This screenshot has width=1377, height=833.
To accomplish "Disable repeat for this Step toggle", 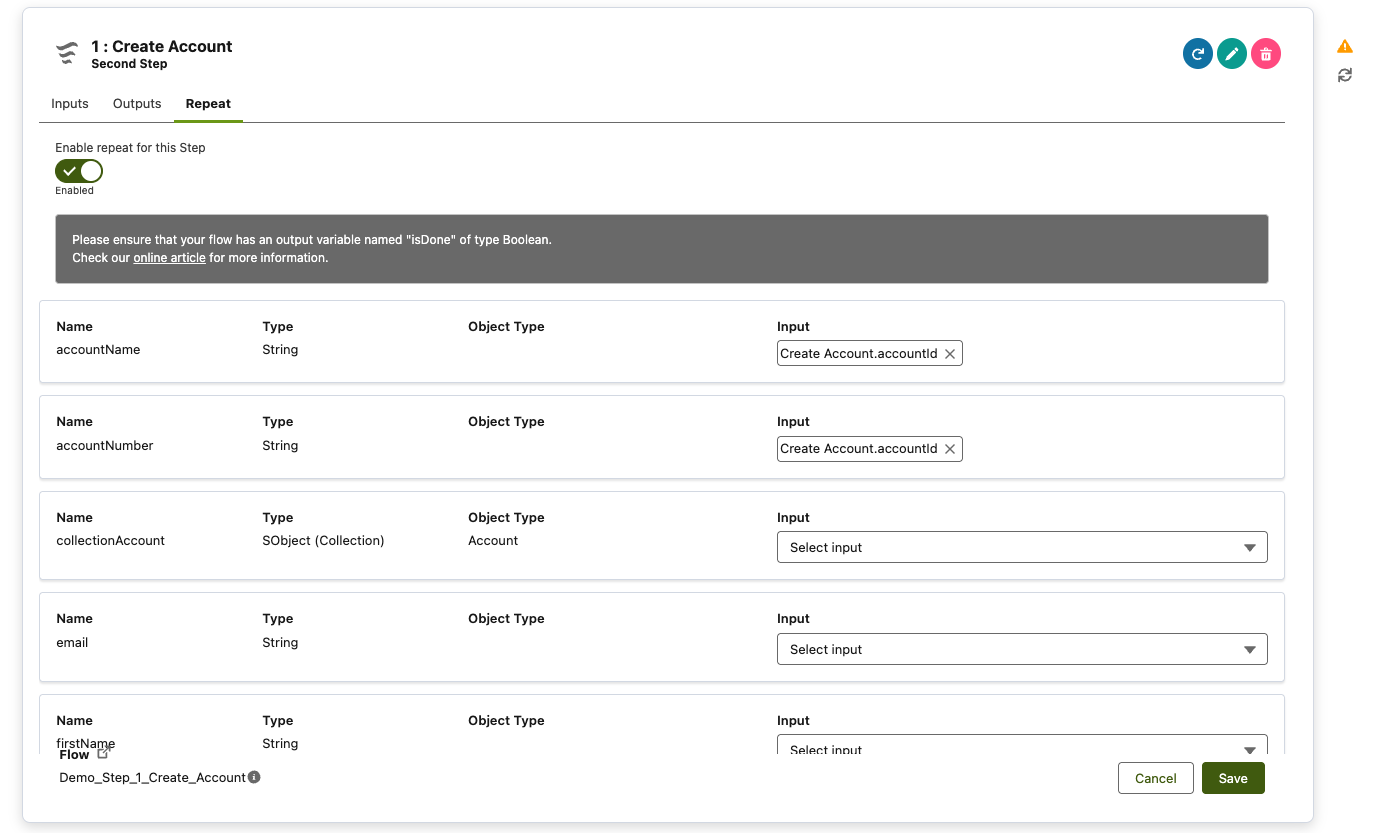I will 79,171.
